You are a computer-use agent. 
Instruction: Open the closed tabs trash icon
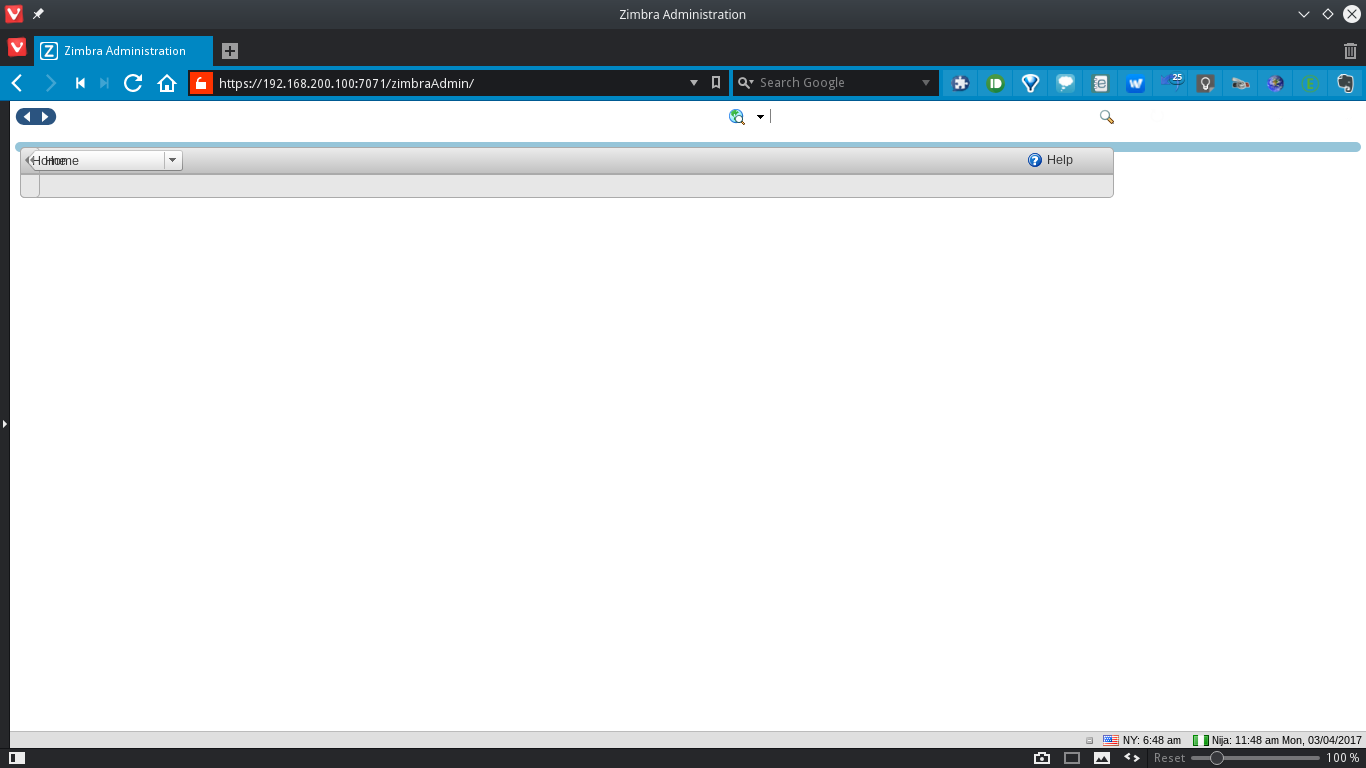pos(1351,51)
